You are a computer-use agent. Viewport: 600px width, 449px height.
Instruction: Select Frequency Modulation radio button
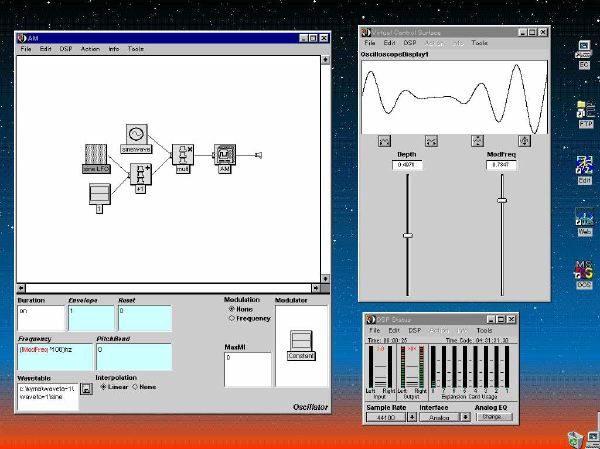point(232,318)
